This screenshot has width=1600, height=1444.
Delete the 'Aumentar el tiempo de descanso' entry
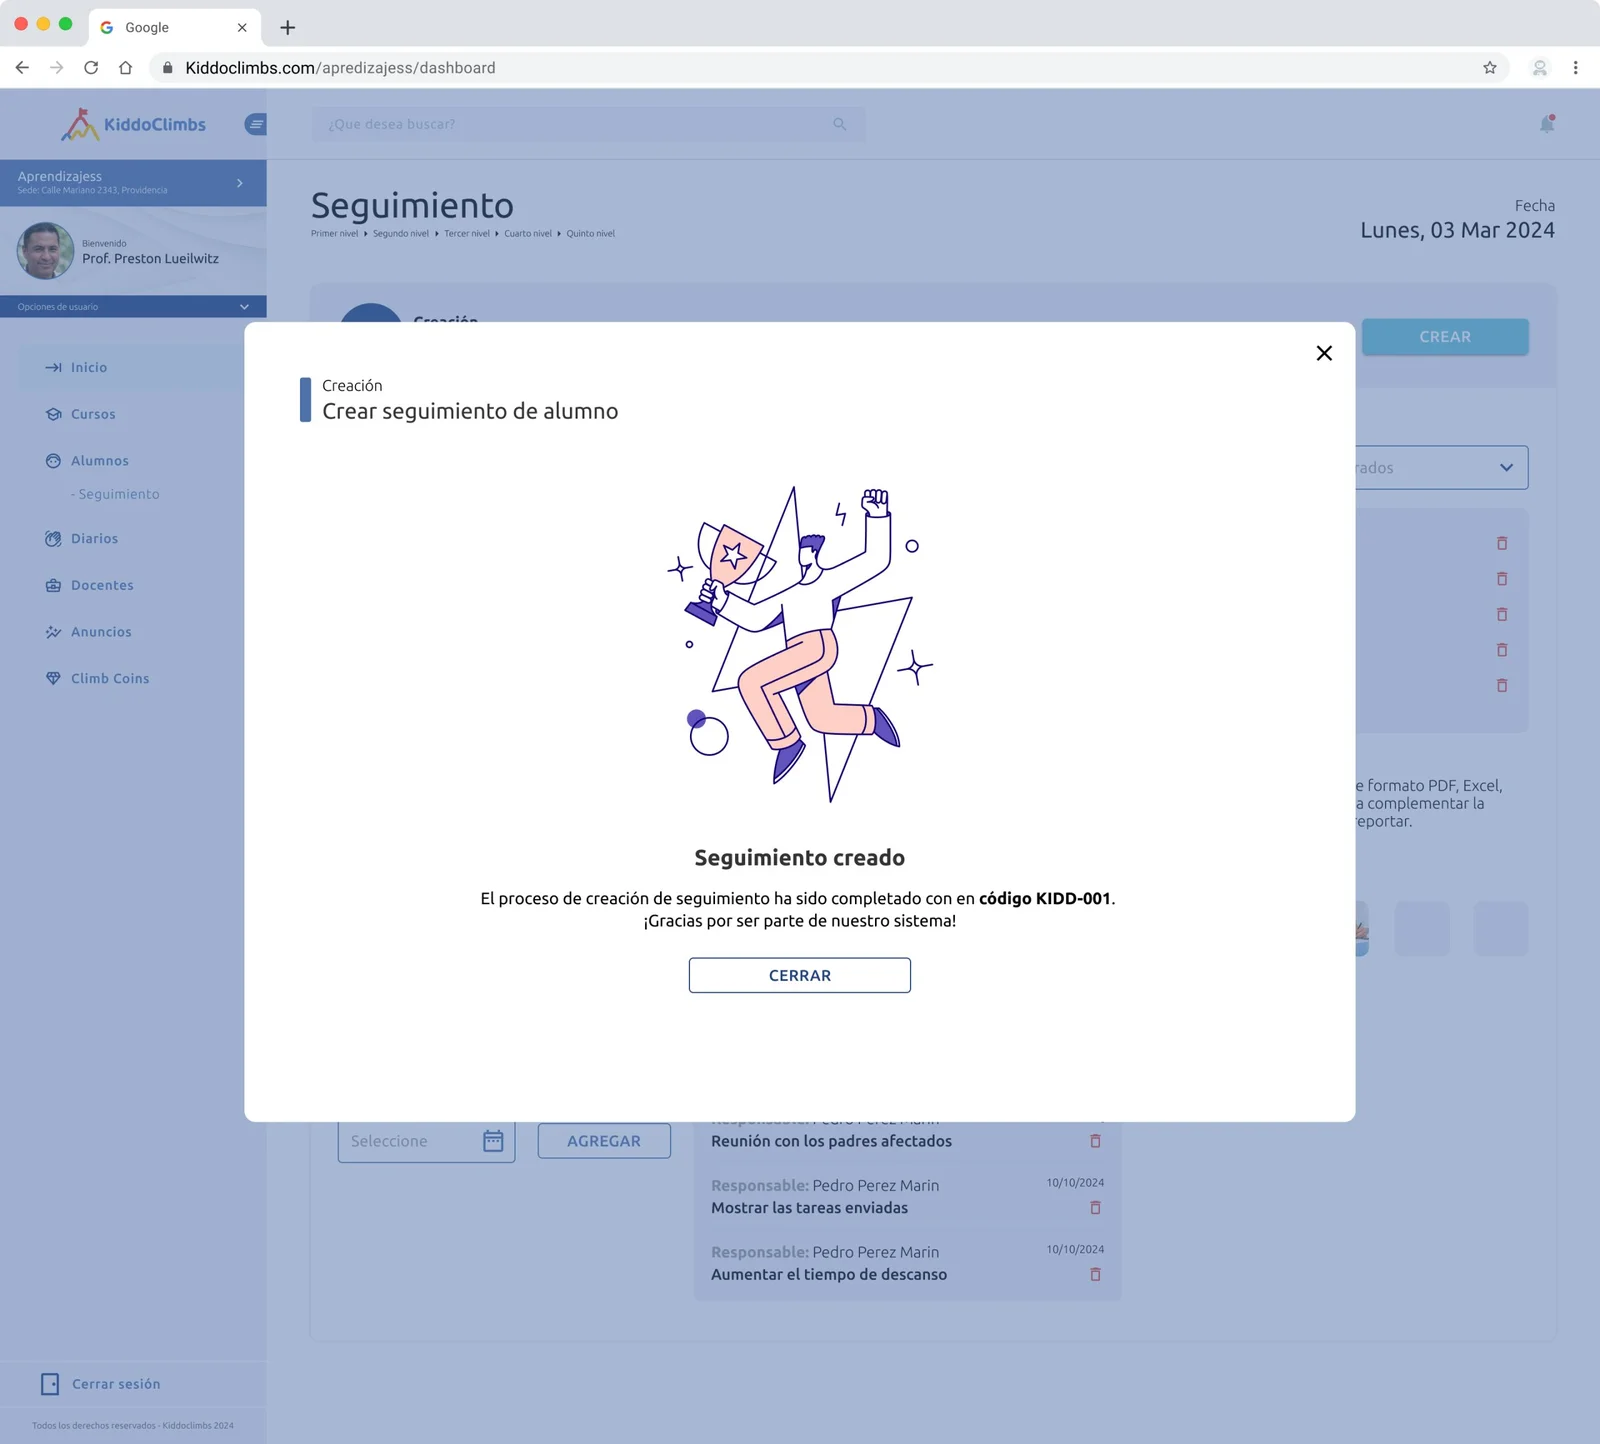pos(1095,1275)
